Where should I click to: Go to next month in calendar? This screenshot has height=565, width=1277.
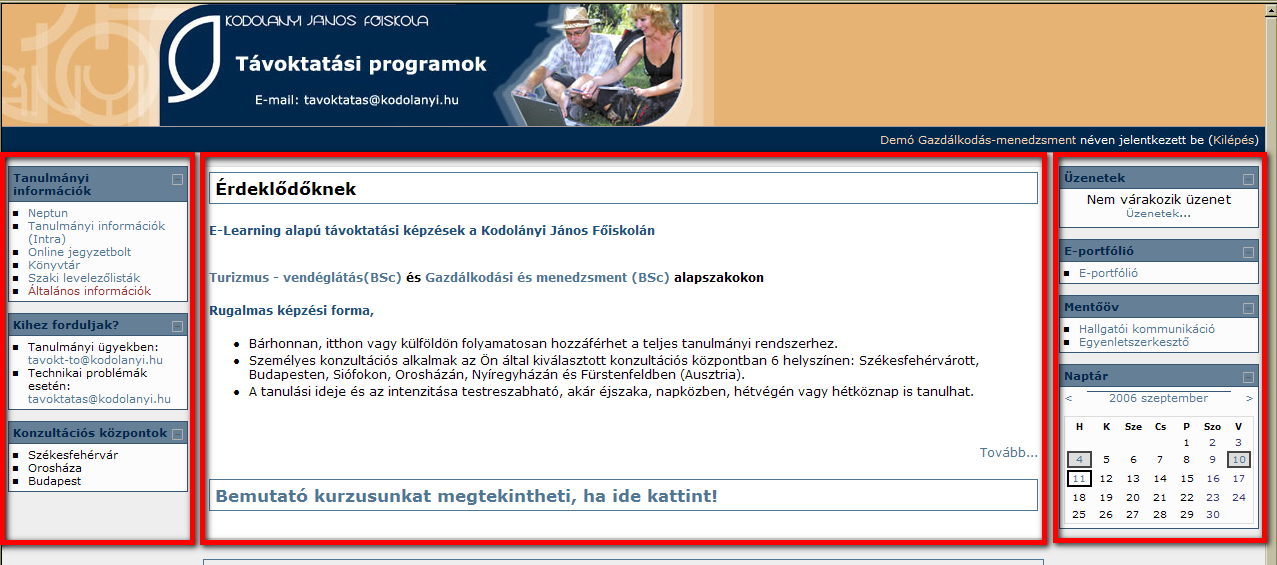(x=1249, y=398)
